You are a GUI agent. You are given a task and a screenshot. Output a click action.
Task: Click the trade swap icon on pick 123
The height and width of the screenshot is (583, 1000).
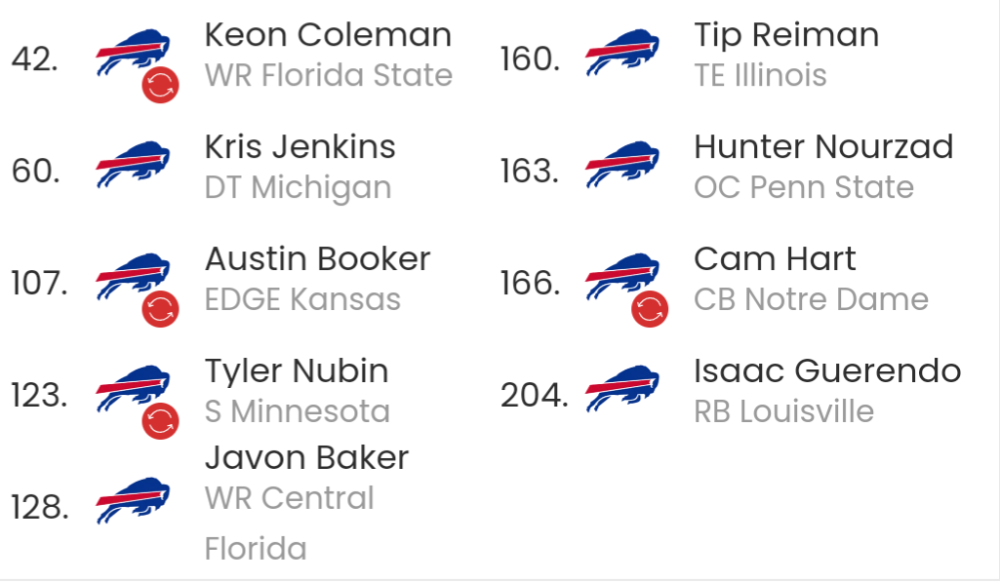click(x=160, y=422)
